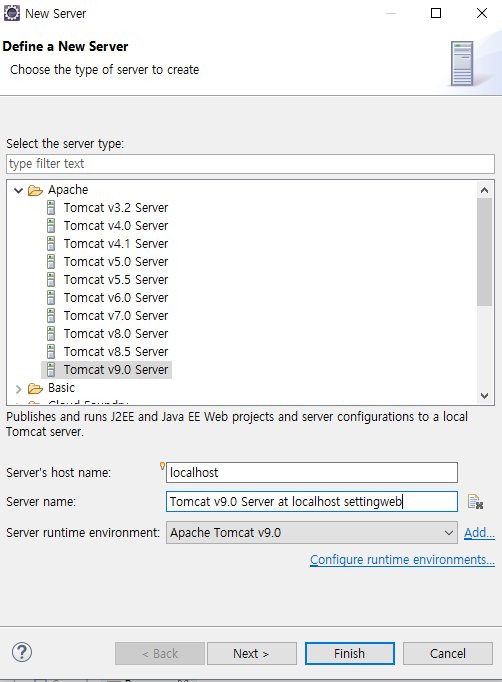The width and height of the screenshot is (502, 682).
Task: Select Tomcat v4.1 Server entry
Action: [116, 244]
